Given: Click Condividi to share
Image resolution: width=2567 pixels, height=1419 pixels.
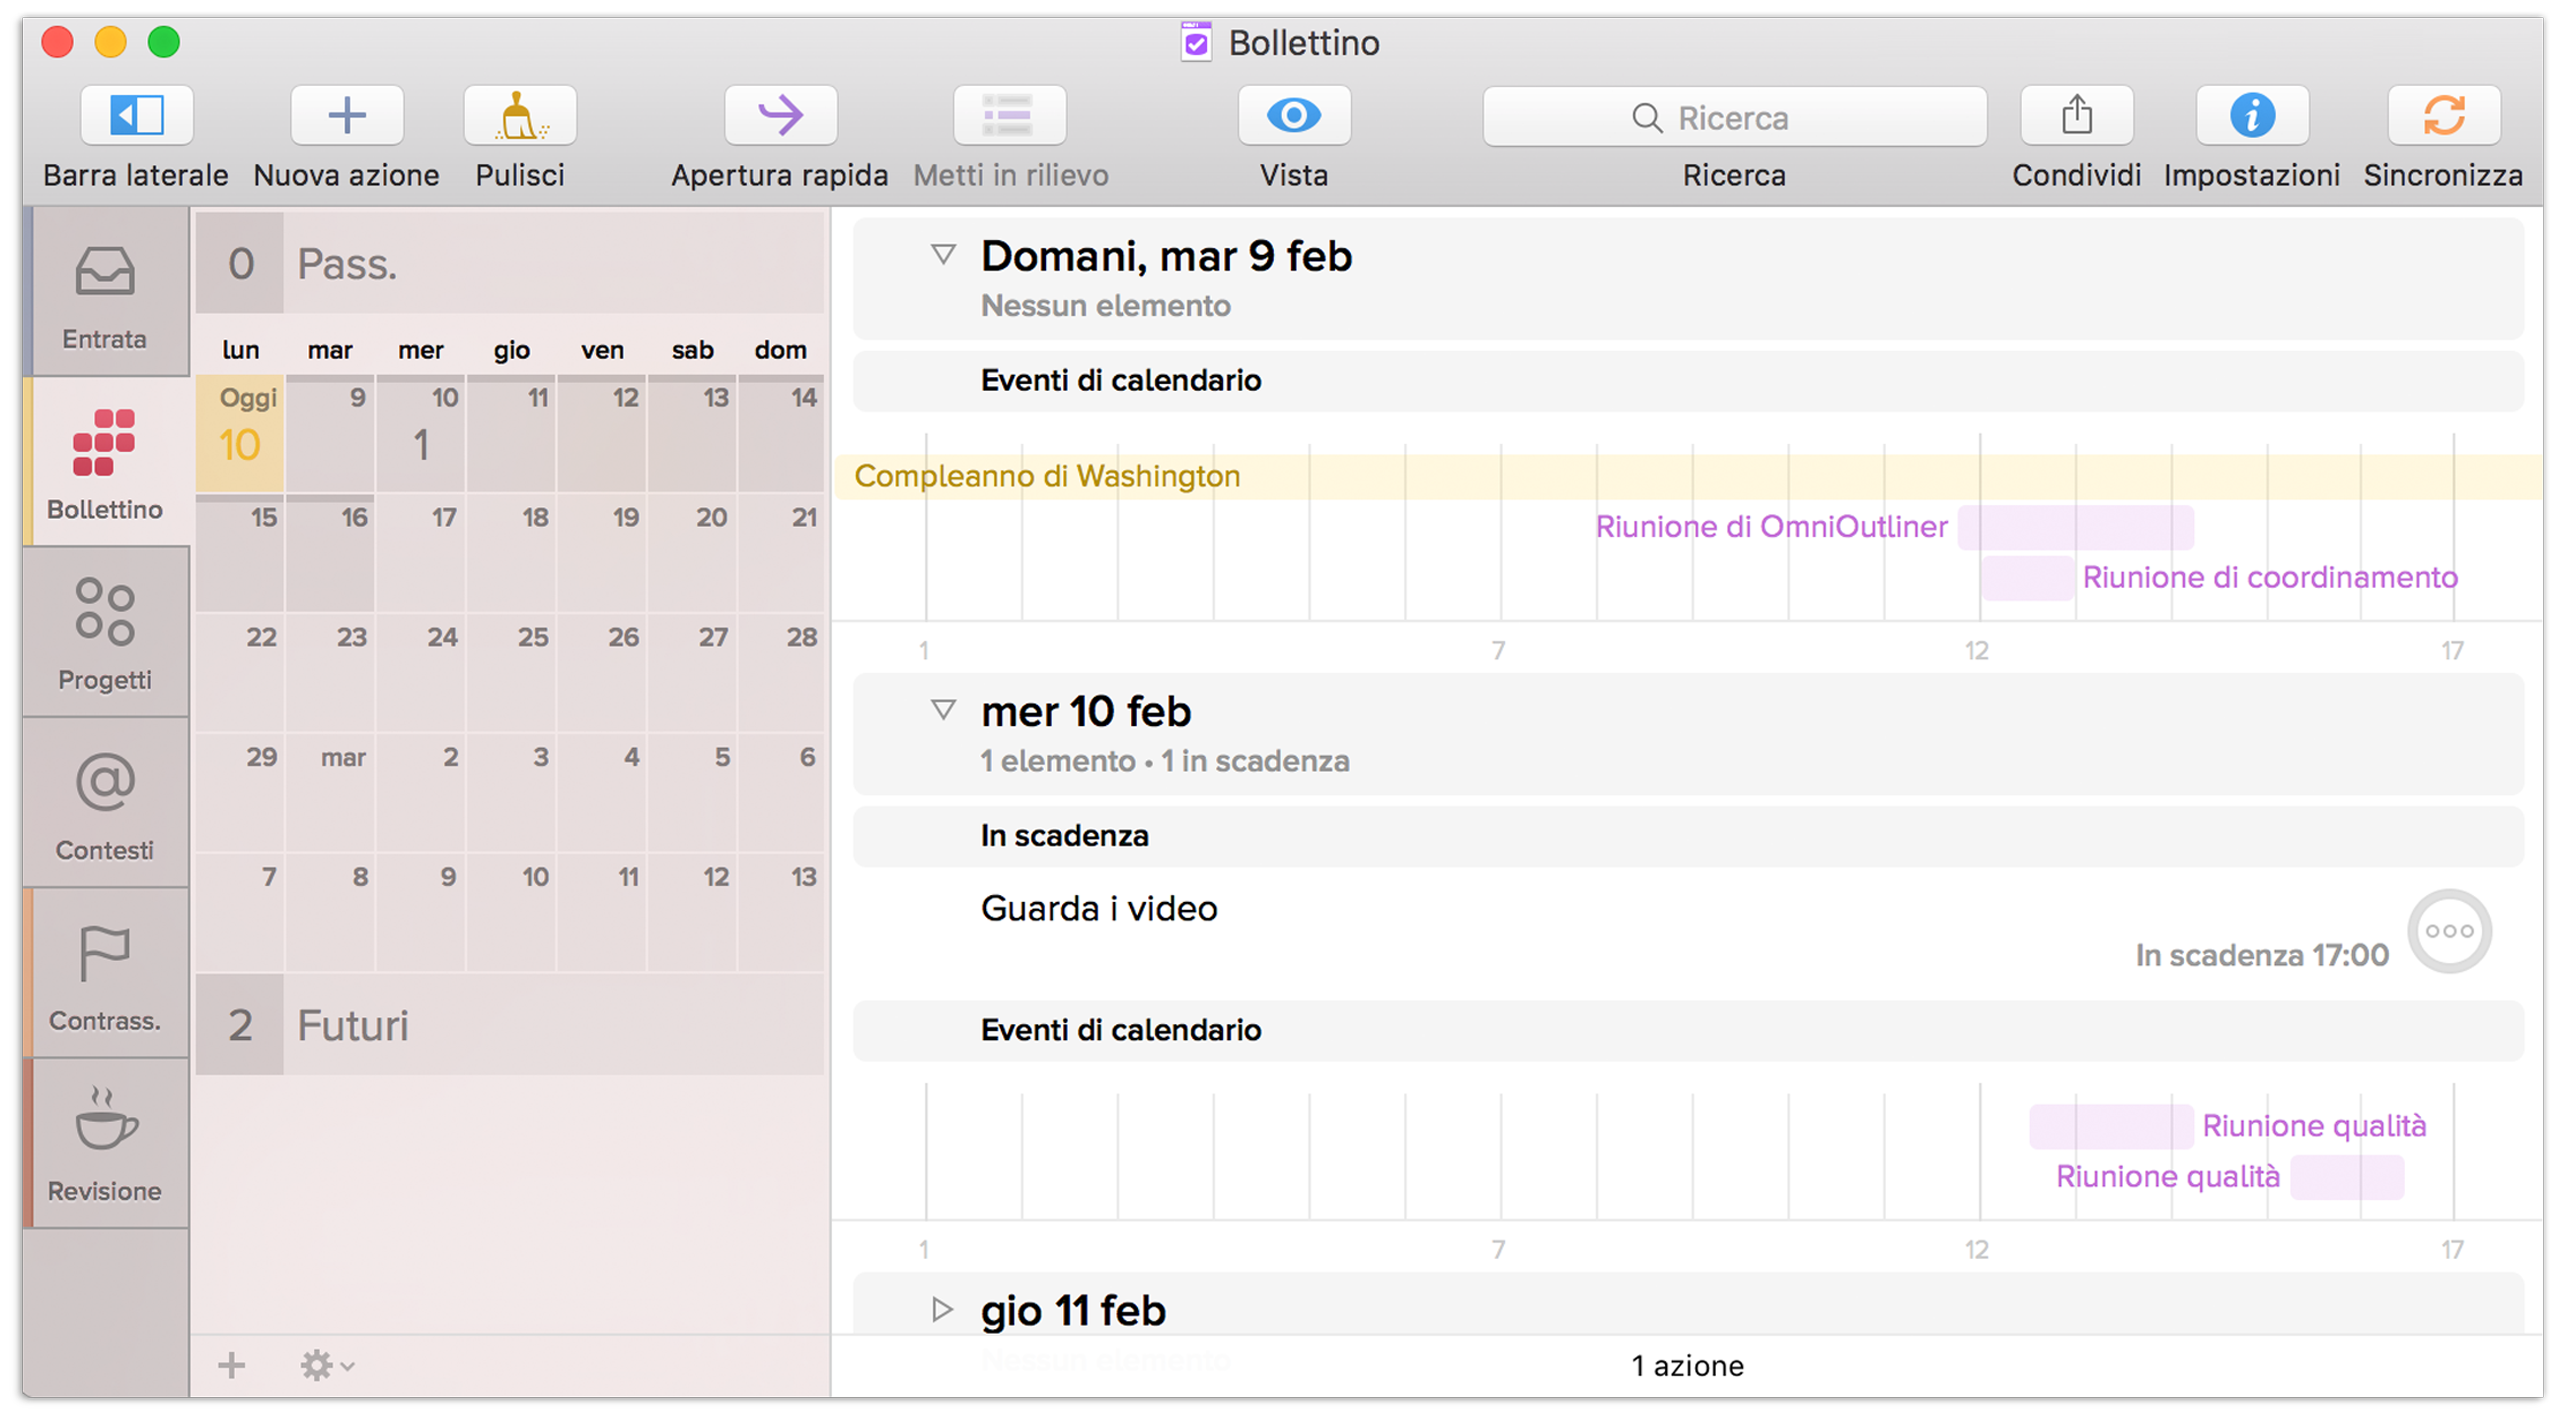Looking at the screenshot, I should 2076,115.
